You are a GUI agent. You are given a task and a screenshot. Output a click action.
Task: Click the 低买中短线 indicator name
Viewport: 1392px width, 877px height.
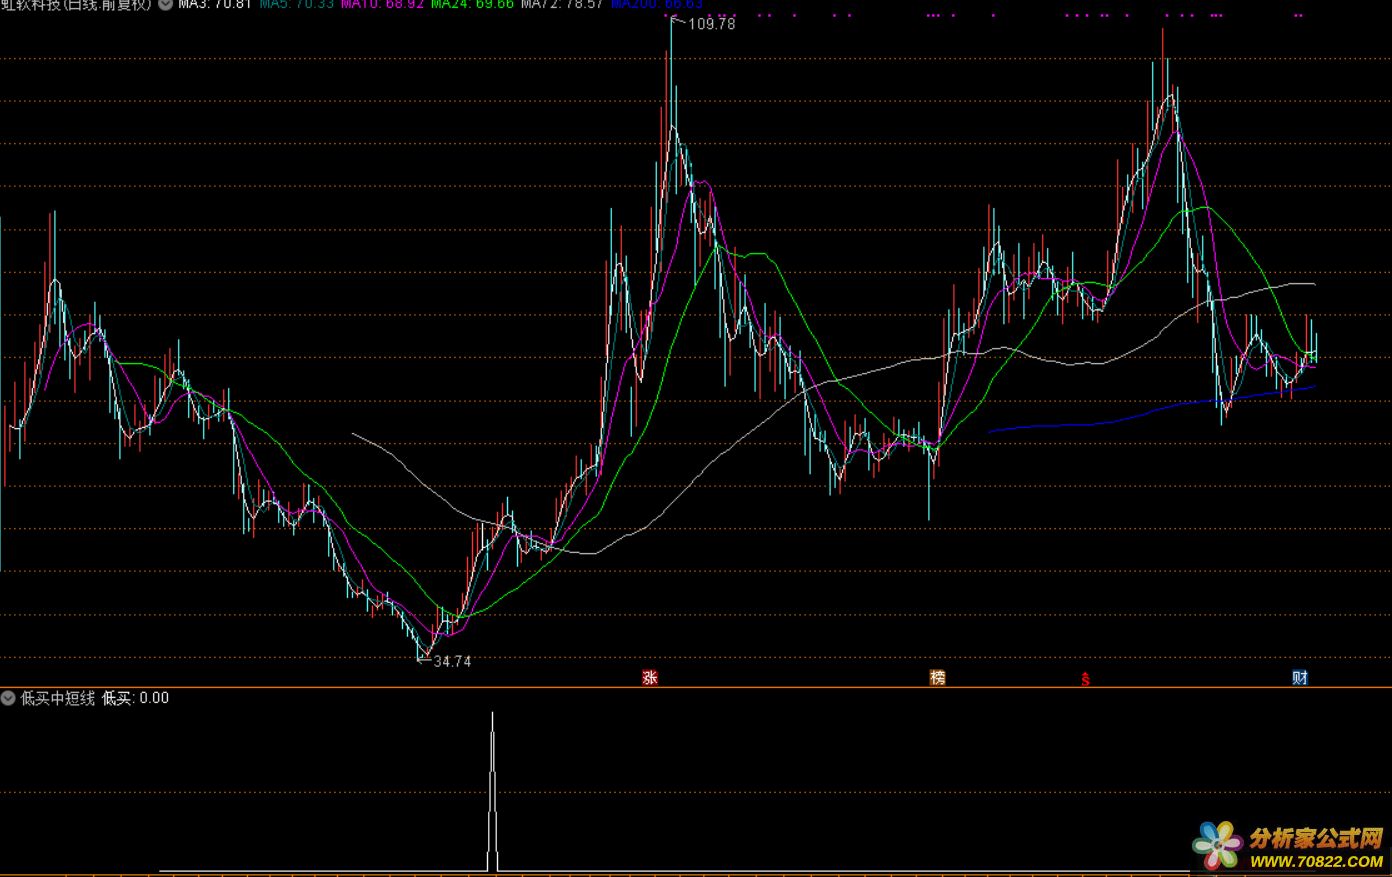click(x=58, y=698)
